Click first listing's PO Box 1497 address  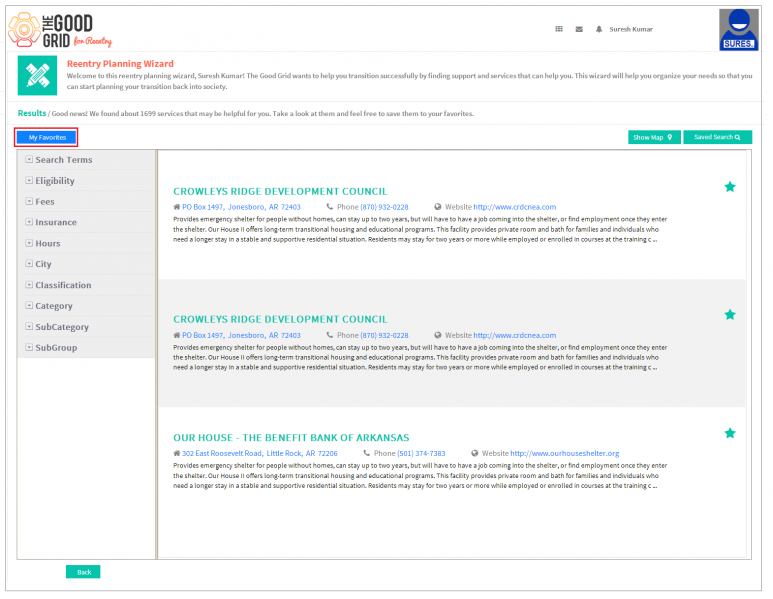(241, 207)
